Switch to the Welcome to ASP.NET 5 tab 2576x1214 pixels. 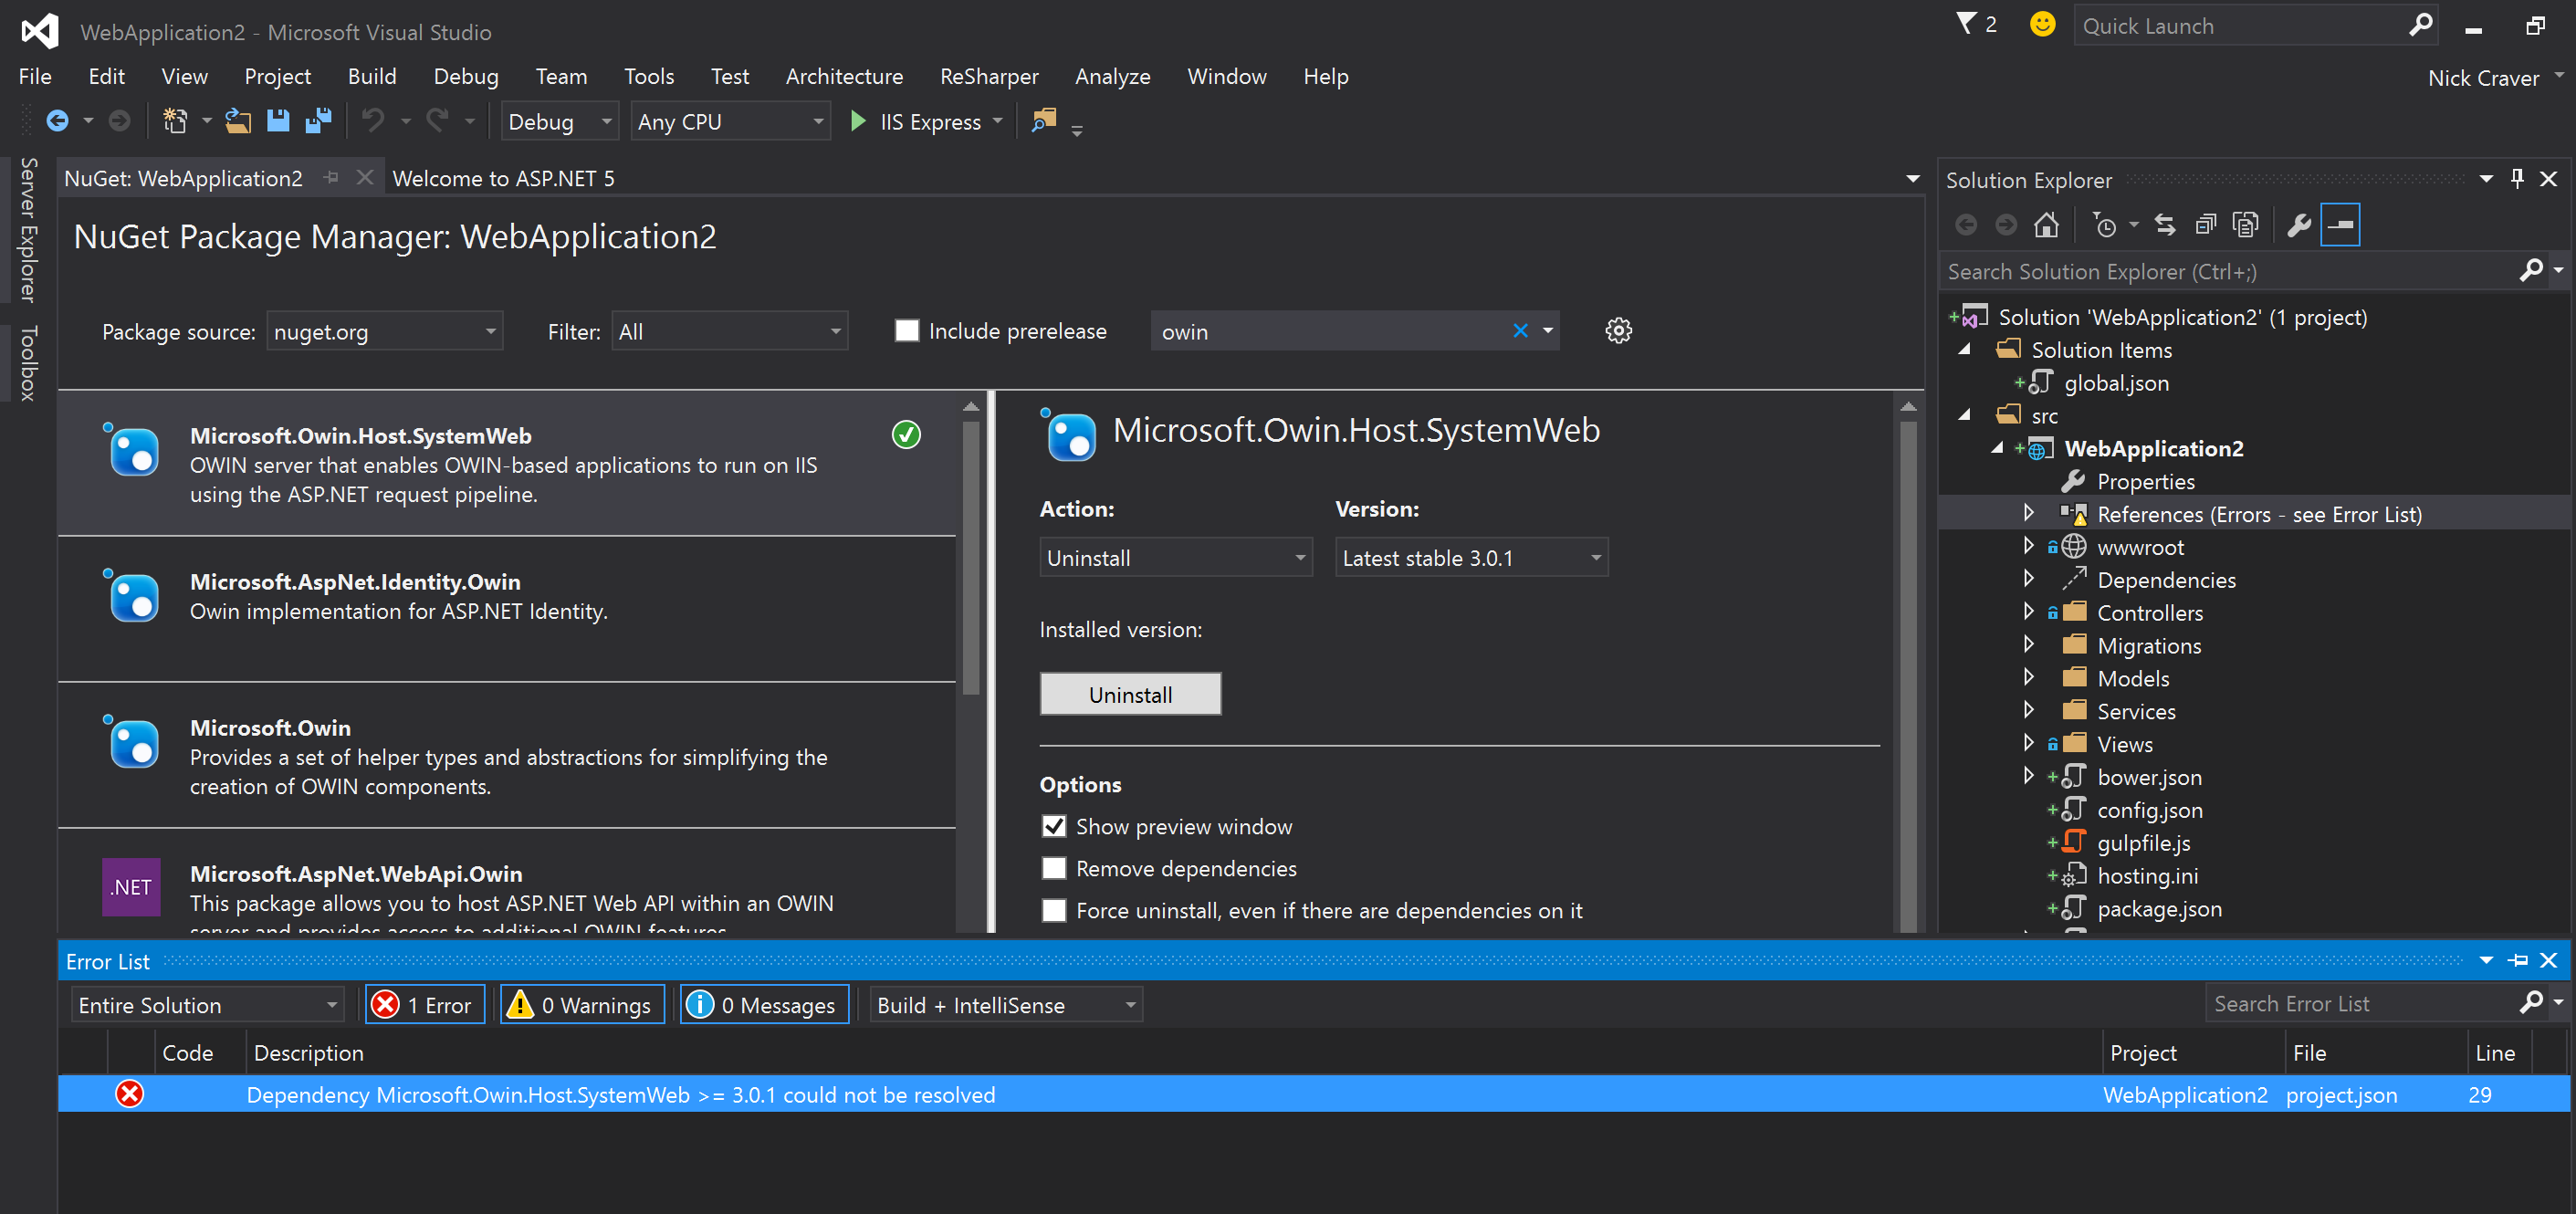tap(503, 178)
